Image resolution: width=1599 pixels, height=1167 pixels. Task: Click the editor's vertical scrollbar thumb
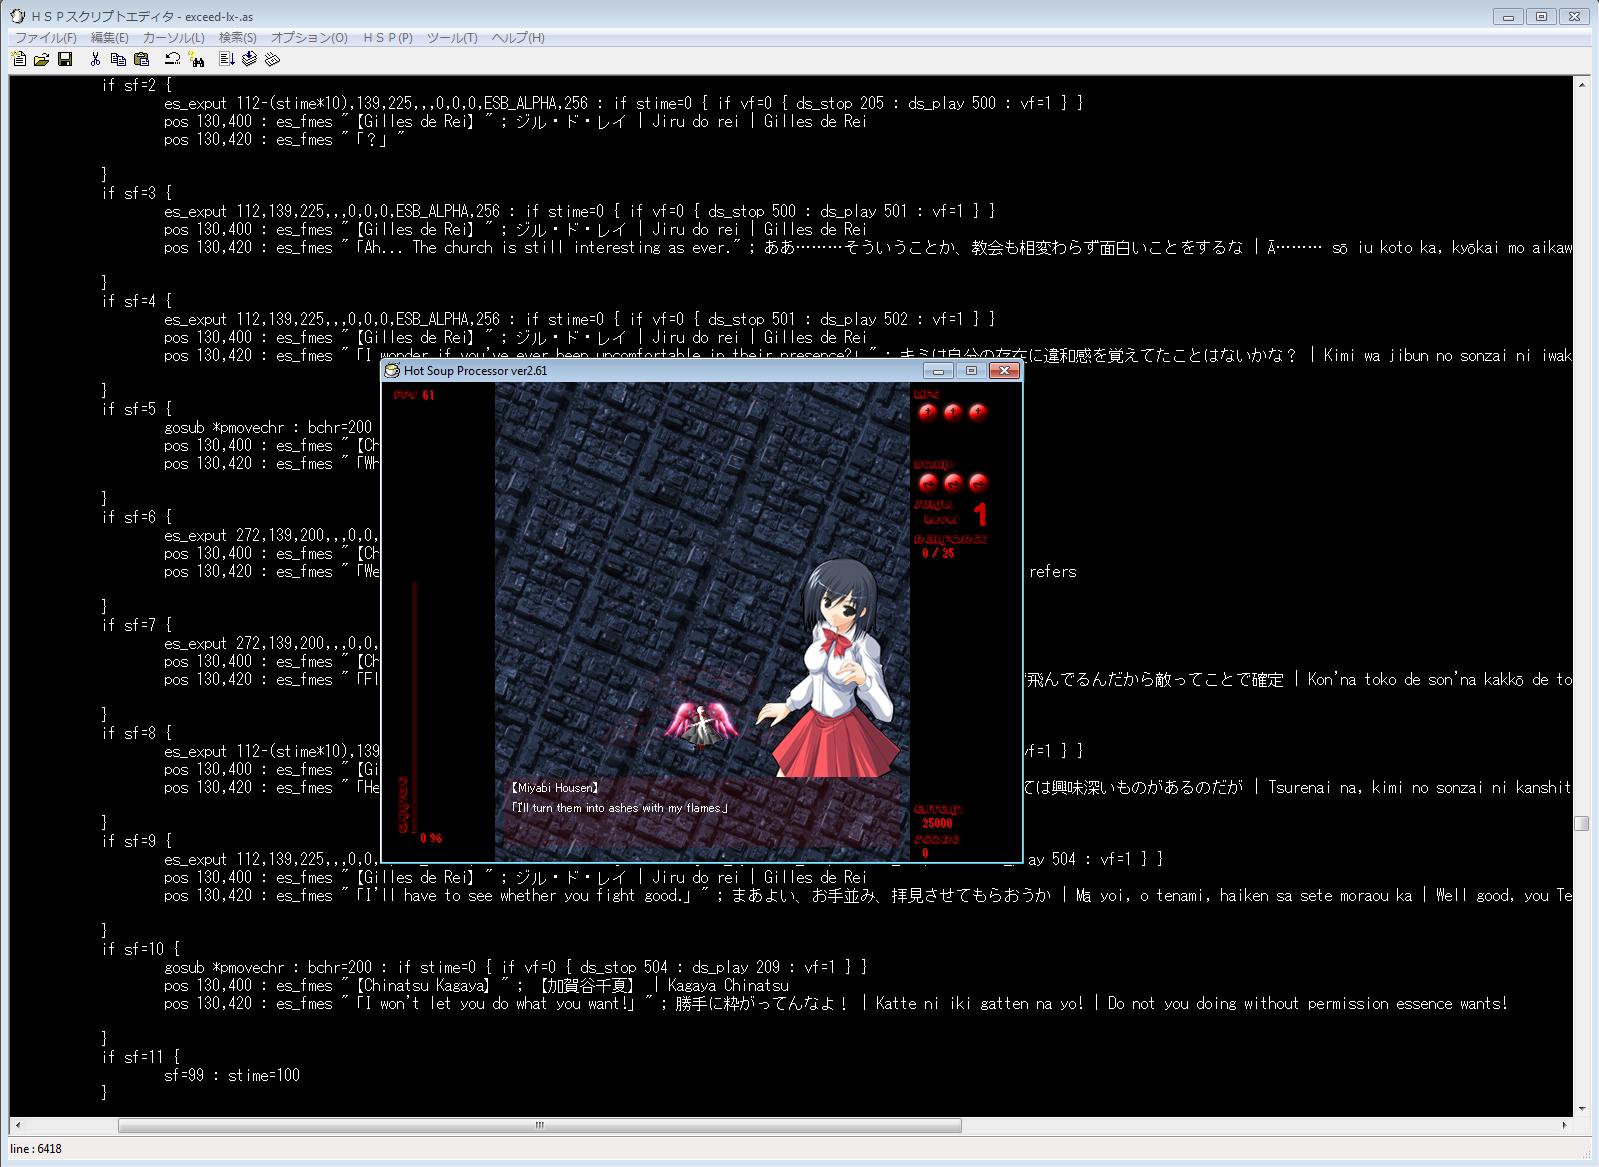coord(1581,823)
